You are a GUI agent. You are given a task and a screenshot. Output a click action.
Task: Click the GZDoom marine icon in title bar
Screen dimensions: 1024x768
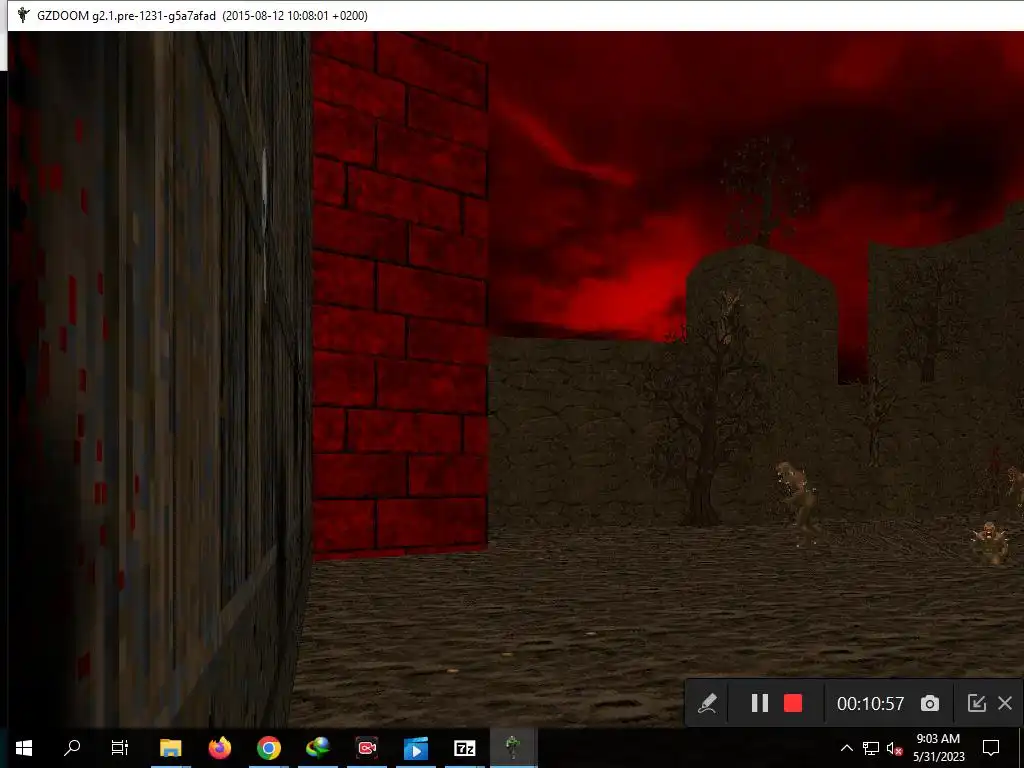(24, 15)
